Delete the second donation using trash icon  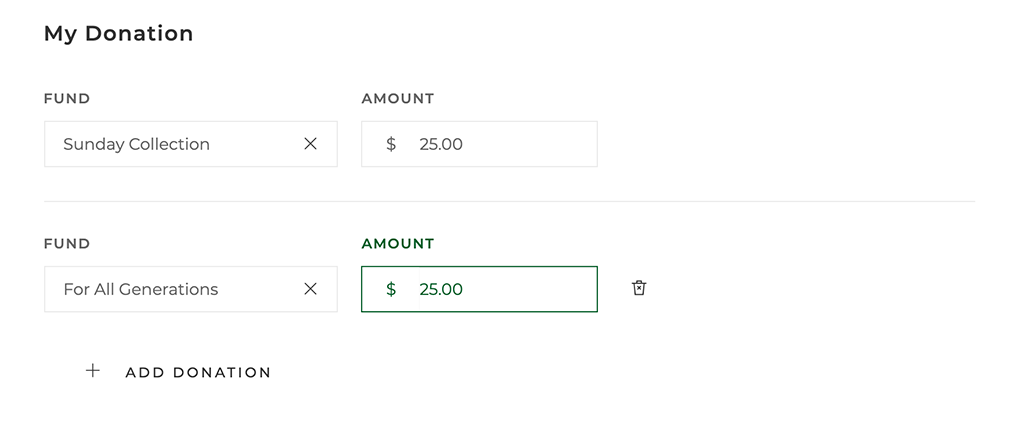[639, 288]
